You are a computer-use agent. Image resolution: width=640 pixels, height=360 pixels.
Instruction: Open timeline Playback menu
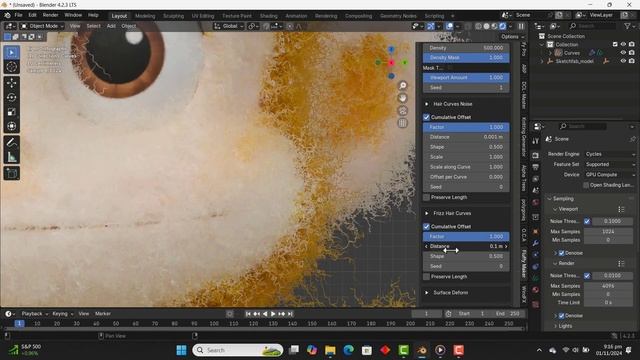coord(34,314)
